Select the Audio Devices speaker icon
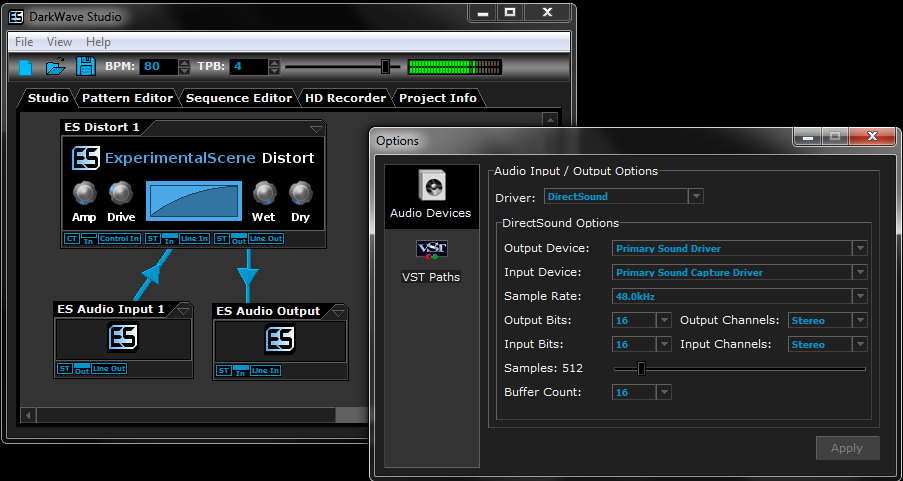 (x=432, y=186)
